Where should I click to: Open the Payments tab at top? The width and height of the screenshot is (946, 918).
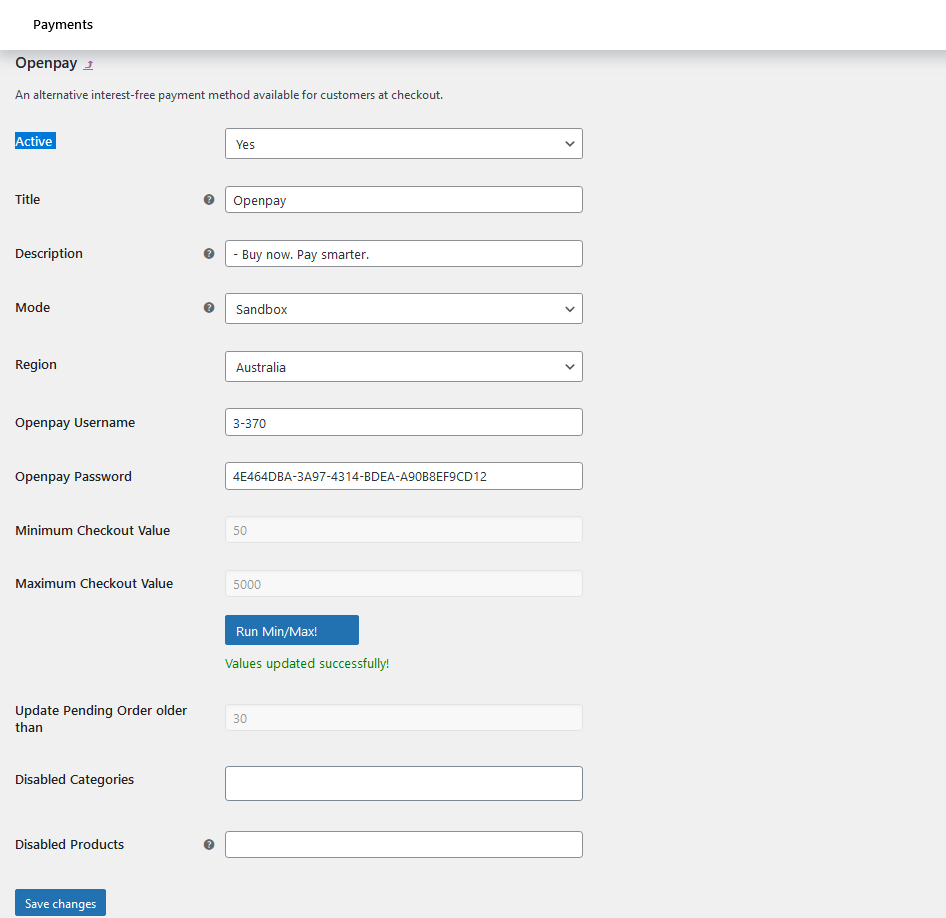63,24
